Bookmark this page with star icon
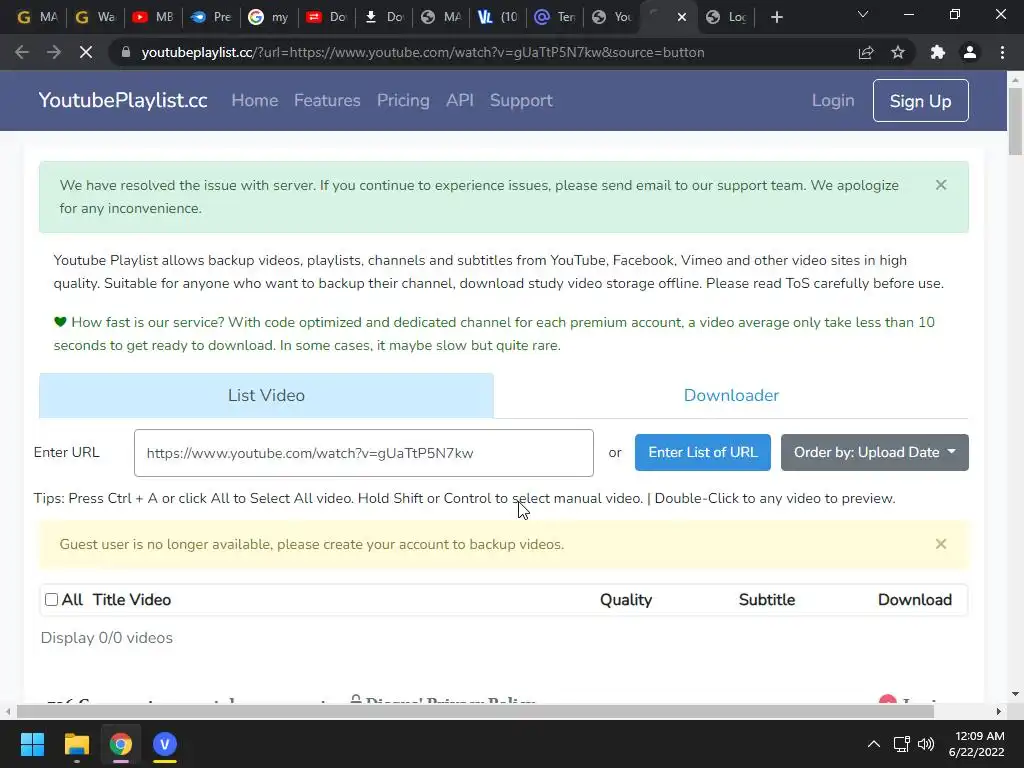Screen dimensions: 1024x768 pos(898,52)
